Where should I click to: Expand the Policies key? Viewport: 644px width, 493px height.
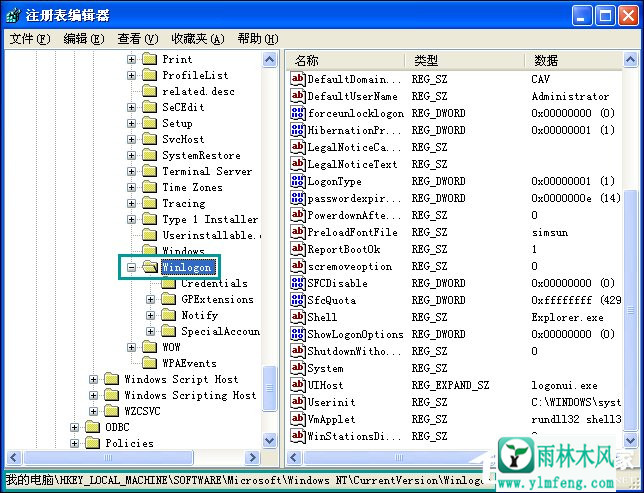tap(74, 444)
